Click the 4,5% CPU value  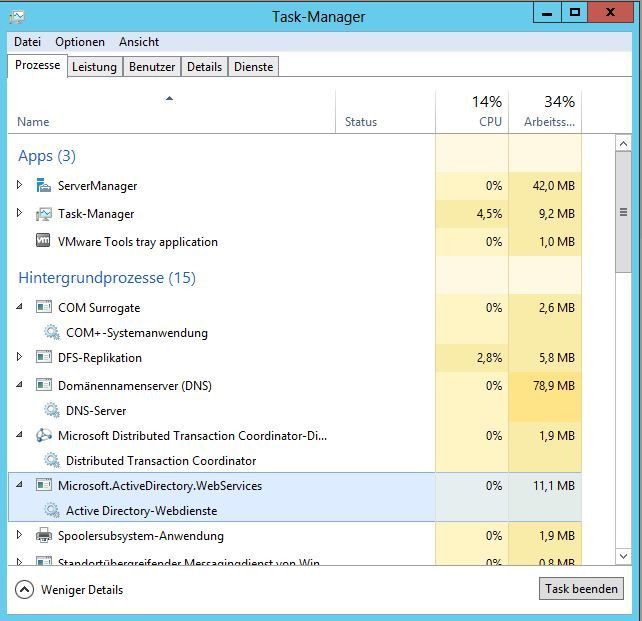[x=489, y=214]
